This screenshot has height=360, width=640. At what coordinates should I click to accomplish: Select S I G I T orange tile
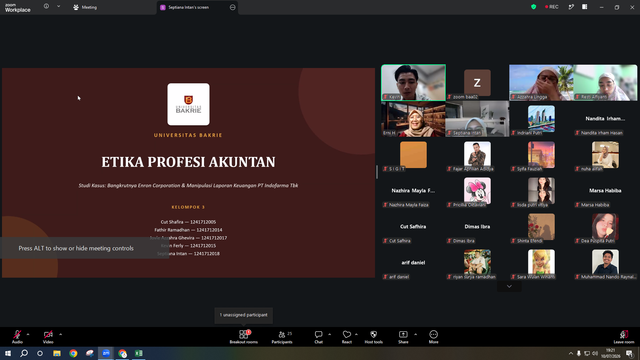point(413,155)
